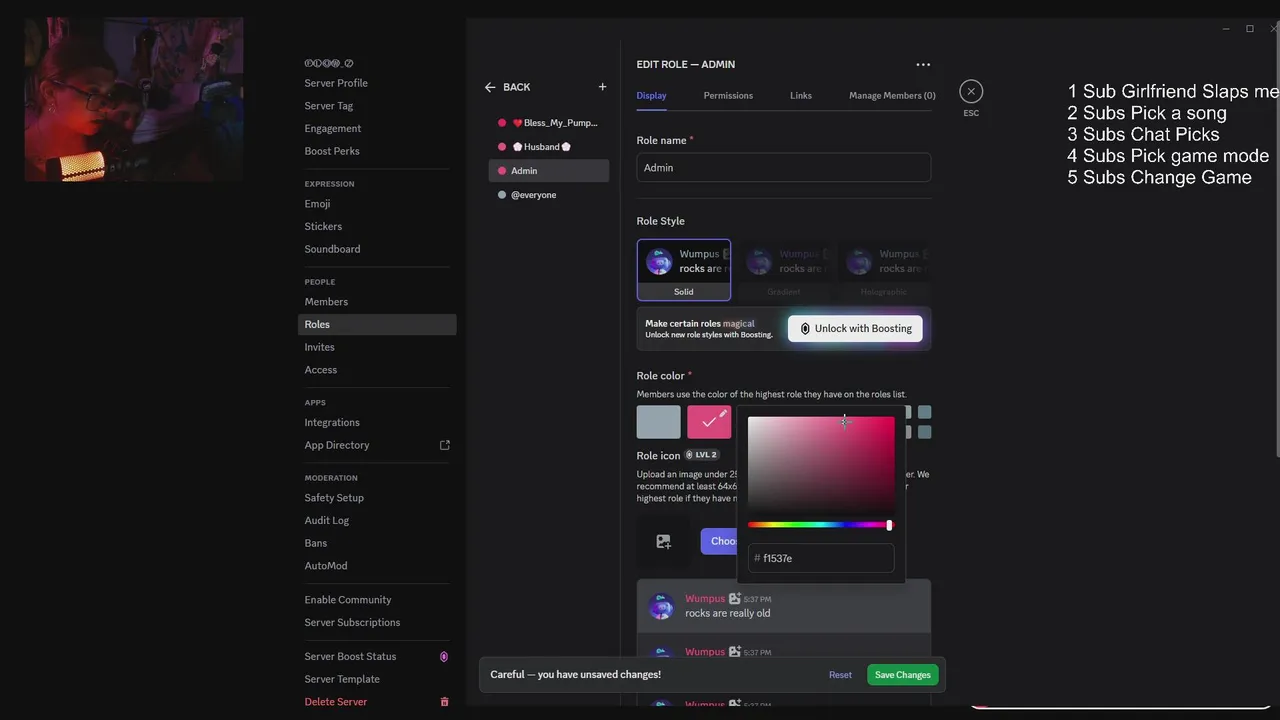Click the hex color input field
Viewport: 1280px width, 720px height.
pos(821,558)
